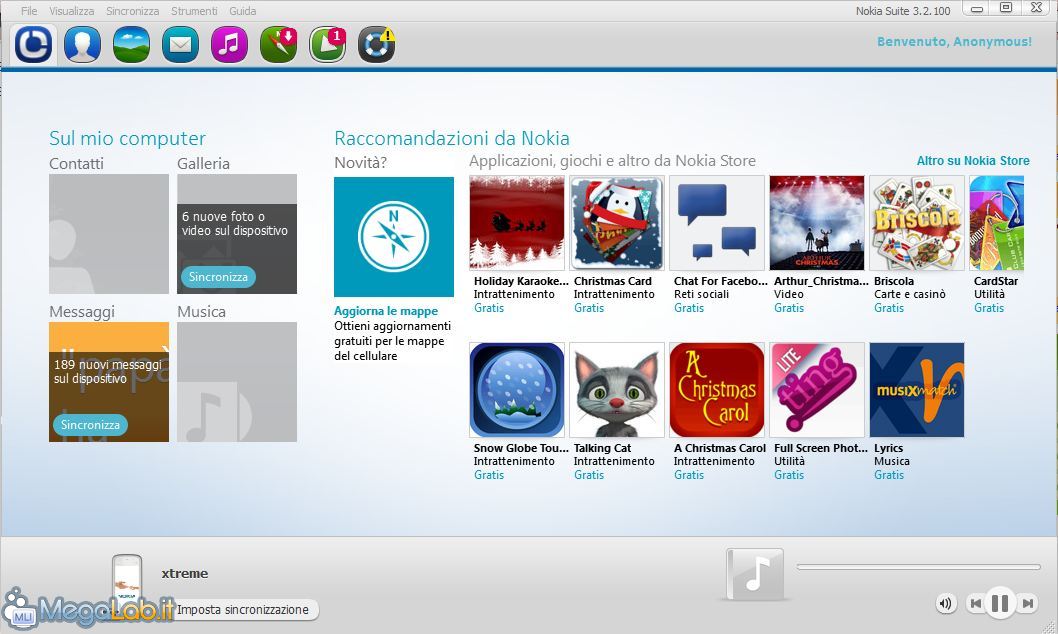This screenshot has height=634, width=1058.
Task: Open the Messages envelope toolbar icon
Action: [x=180, y=45]
